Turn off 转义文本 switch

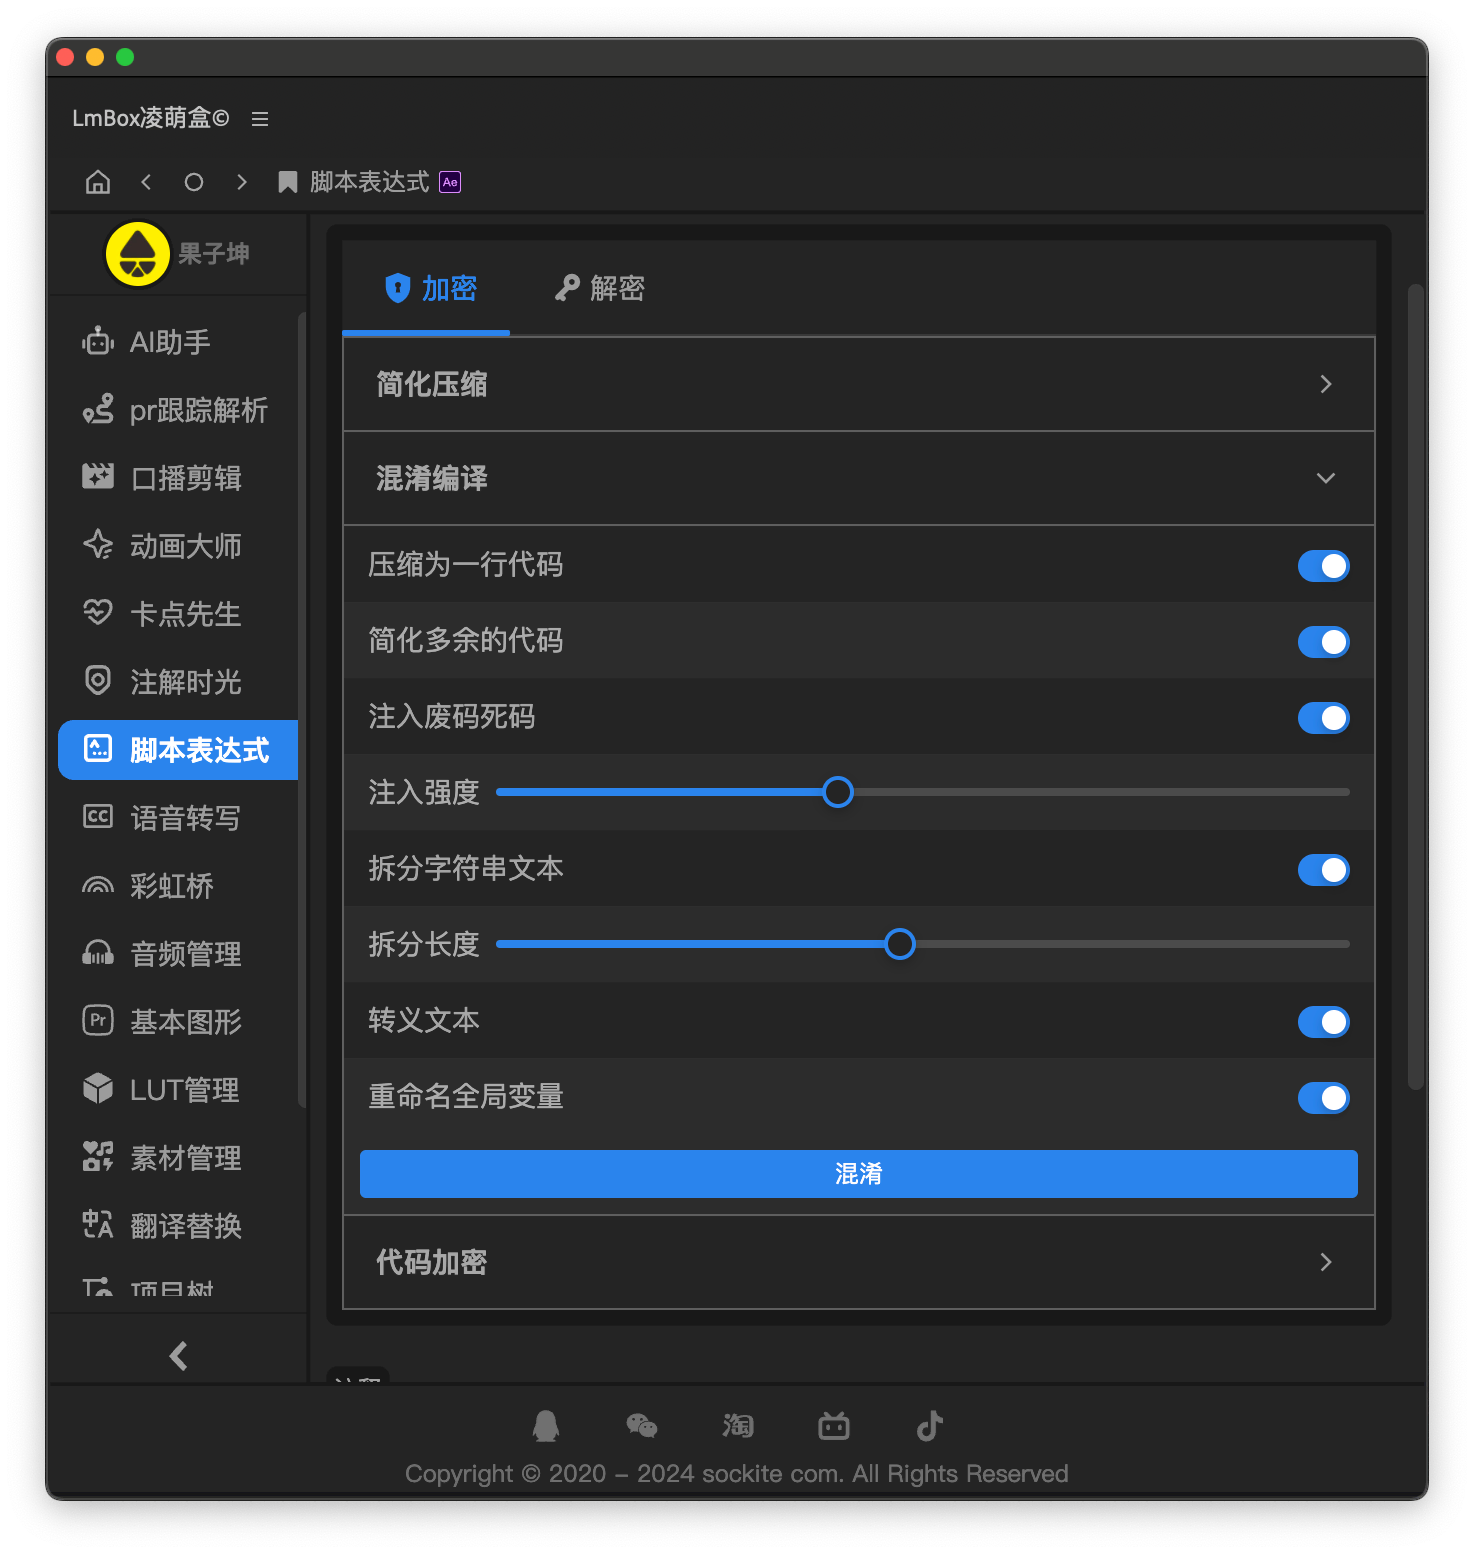[x=1324, y=1022]
